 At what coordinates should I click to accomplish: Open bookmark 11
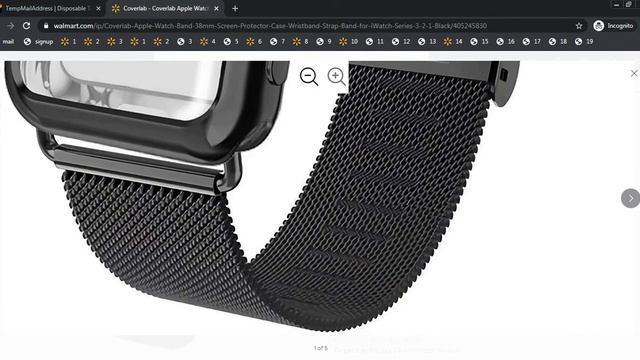coord(375,41)
